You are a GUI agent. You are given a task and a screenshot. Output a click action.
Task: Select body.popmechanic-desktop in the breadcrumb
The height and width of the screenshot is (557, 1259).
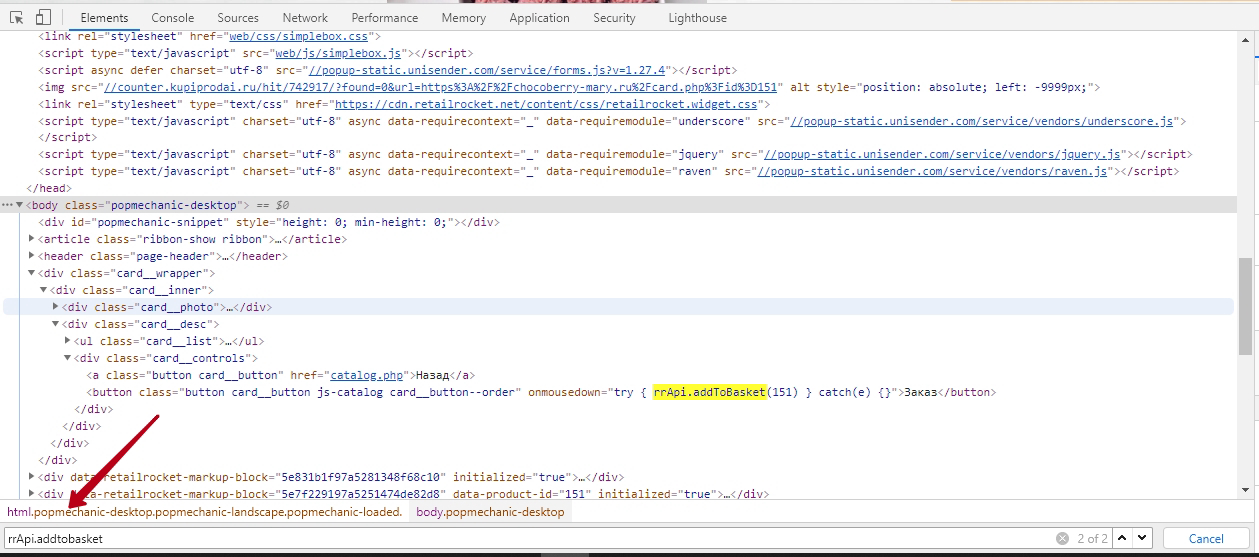tap(490, 512)
